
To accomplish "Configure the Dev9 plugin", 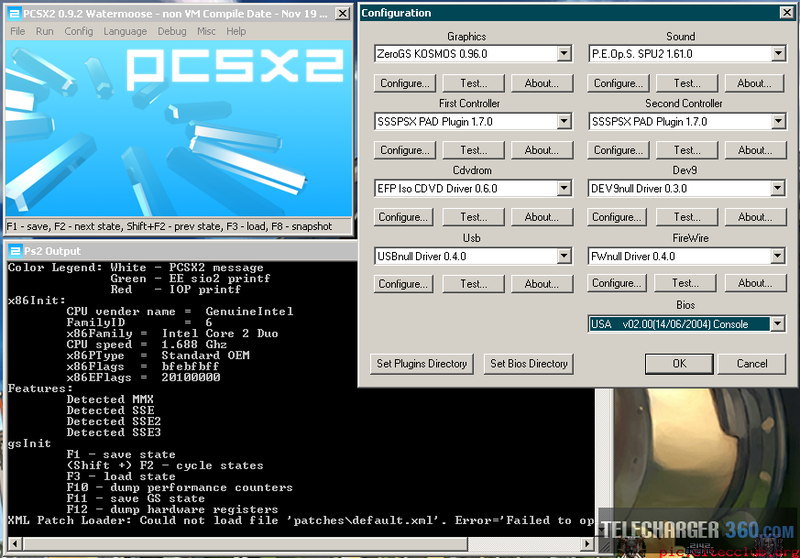I will click(x=617, y=217).
